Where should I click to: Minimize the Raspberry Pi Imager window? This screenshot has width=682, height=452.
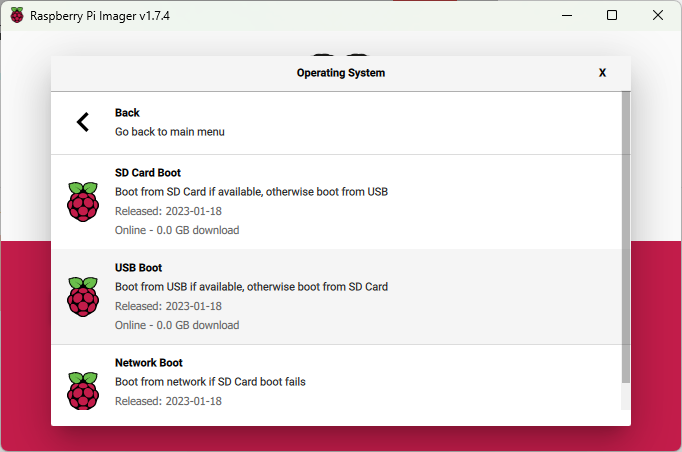[x=567, y=15]
